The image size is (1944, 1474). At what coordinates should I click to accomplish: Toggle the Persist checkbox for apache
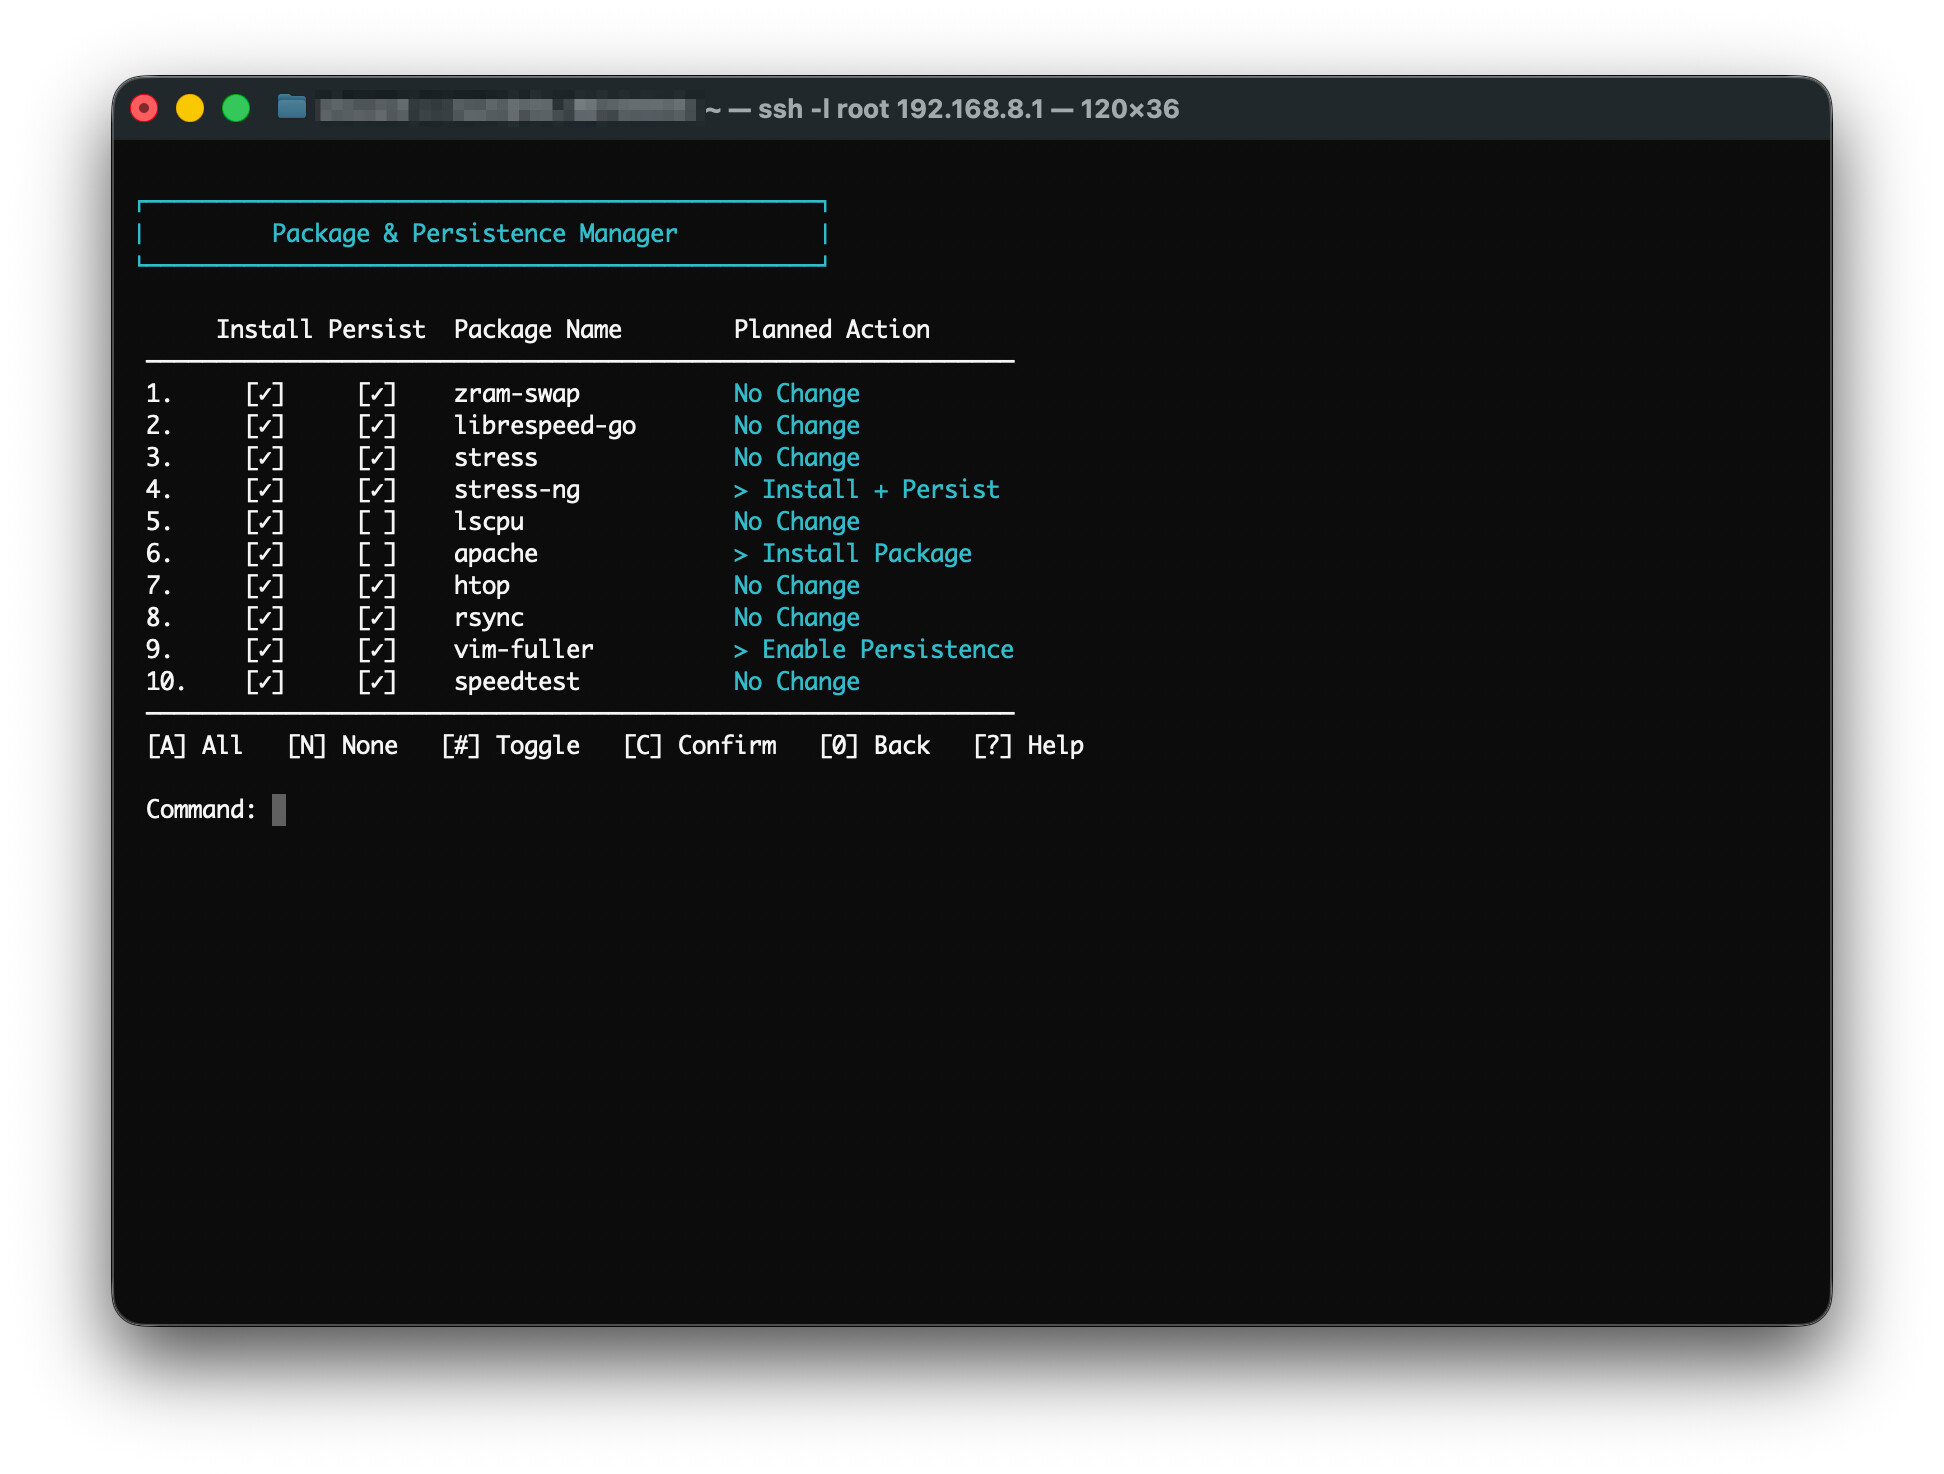coord(377,554)
